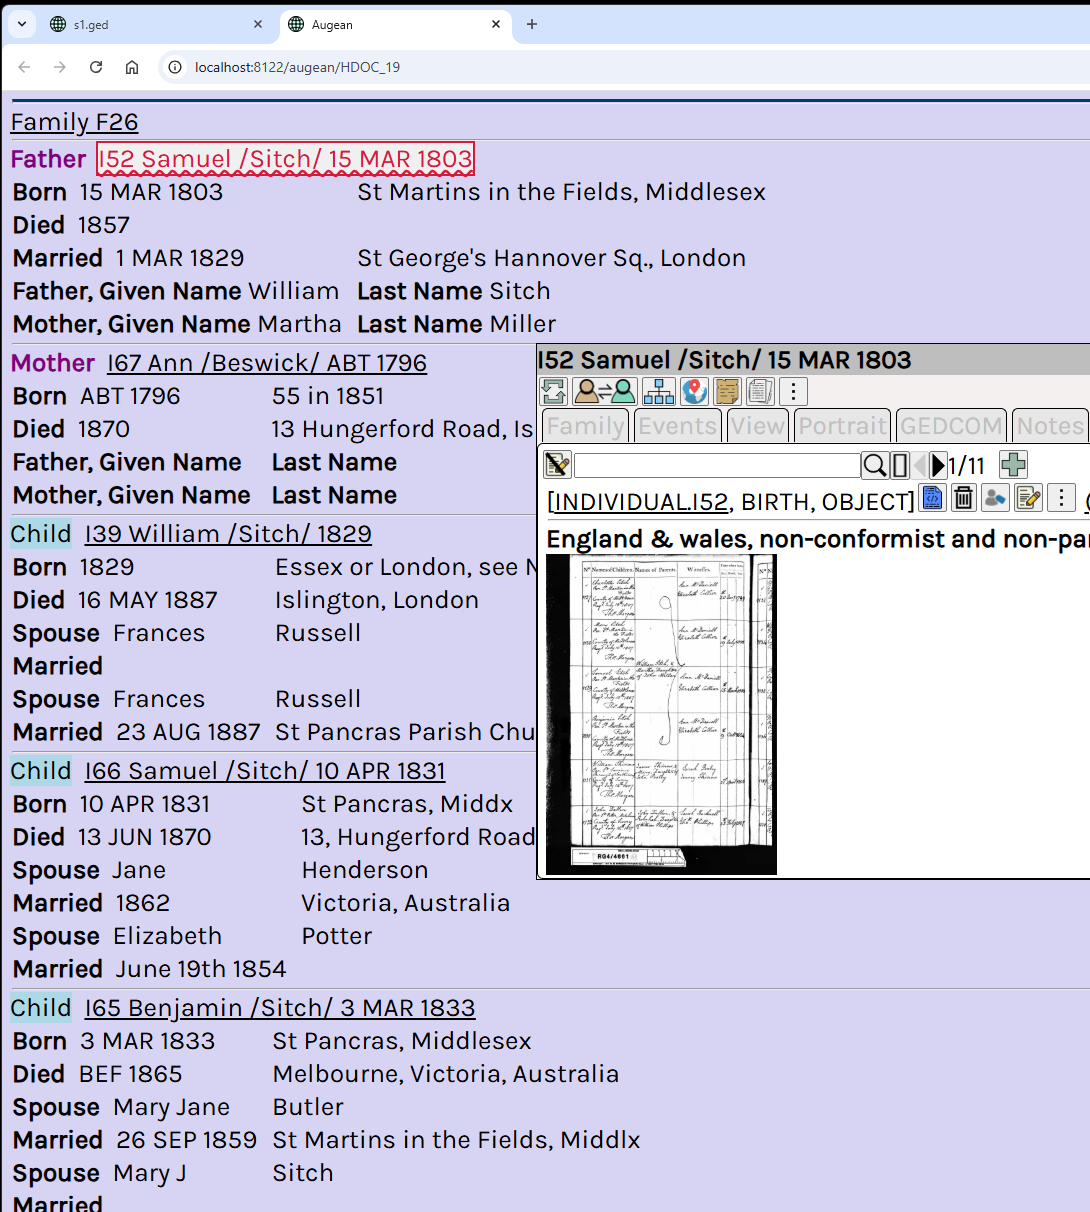Click the heading England & wales, non-conformist

click(818, 539)
